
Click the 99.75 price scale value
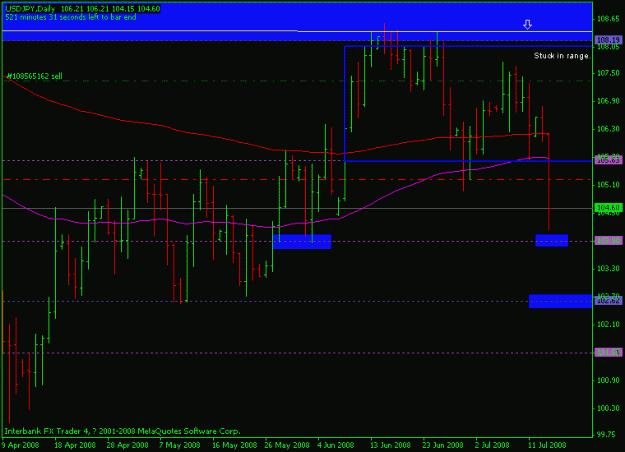609,435
